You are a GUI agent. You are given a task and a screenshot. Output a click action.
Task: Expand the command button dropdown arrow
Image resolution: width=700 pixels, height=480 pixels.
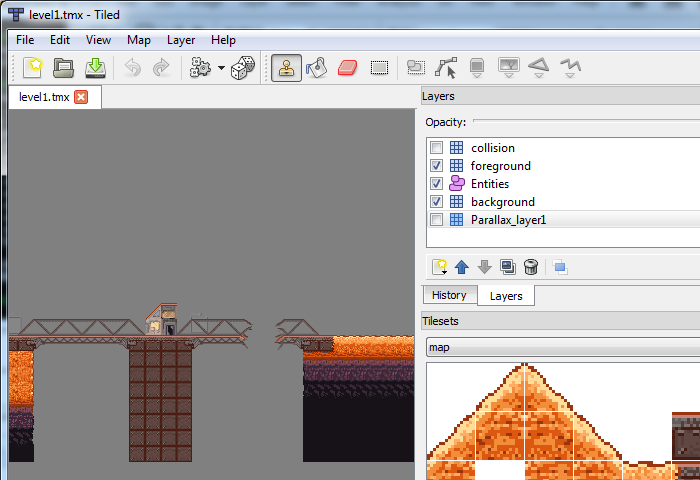point(221,68)
